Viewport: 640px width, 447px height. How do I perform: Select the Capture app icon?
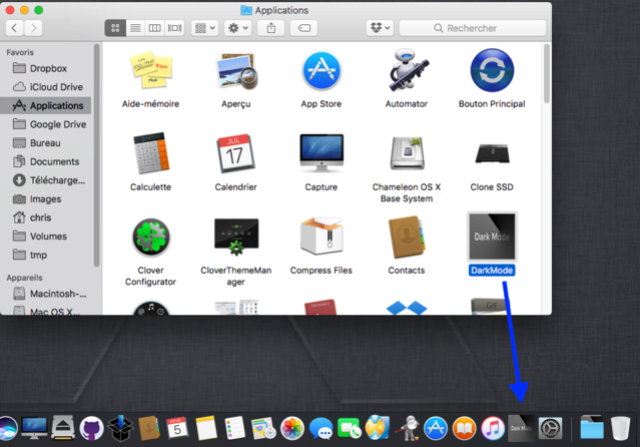tap(321, 153)
